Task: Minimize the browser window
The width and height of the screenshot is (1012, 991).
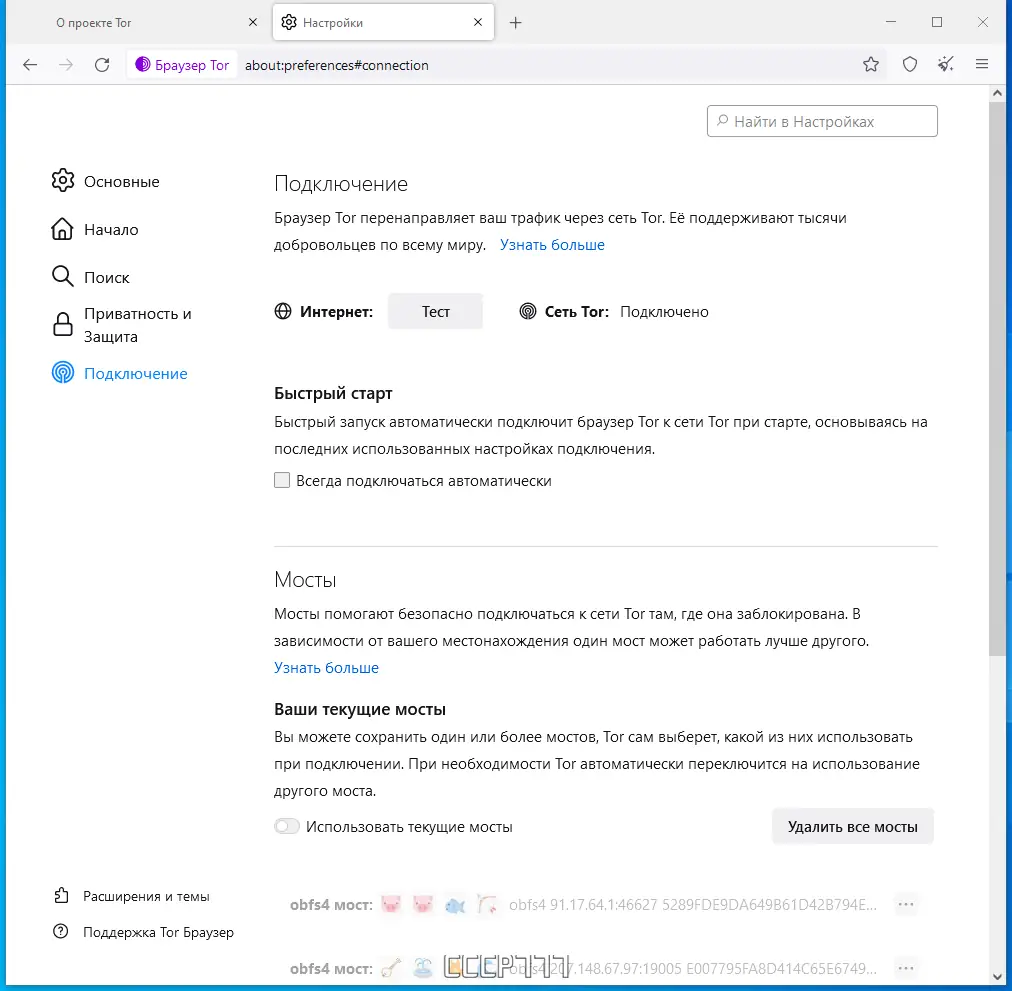Action: tap(891, 22)
